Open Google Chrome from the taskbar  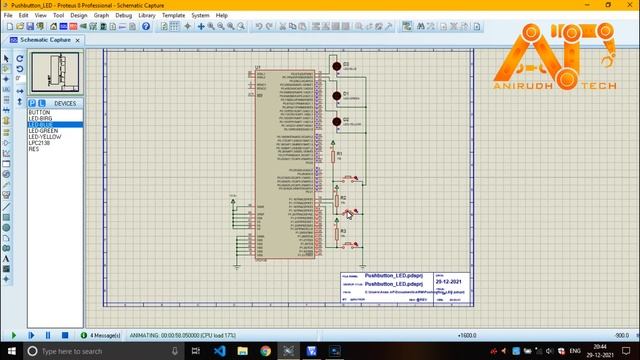click(x=266, y=351)
